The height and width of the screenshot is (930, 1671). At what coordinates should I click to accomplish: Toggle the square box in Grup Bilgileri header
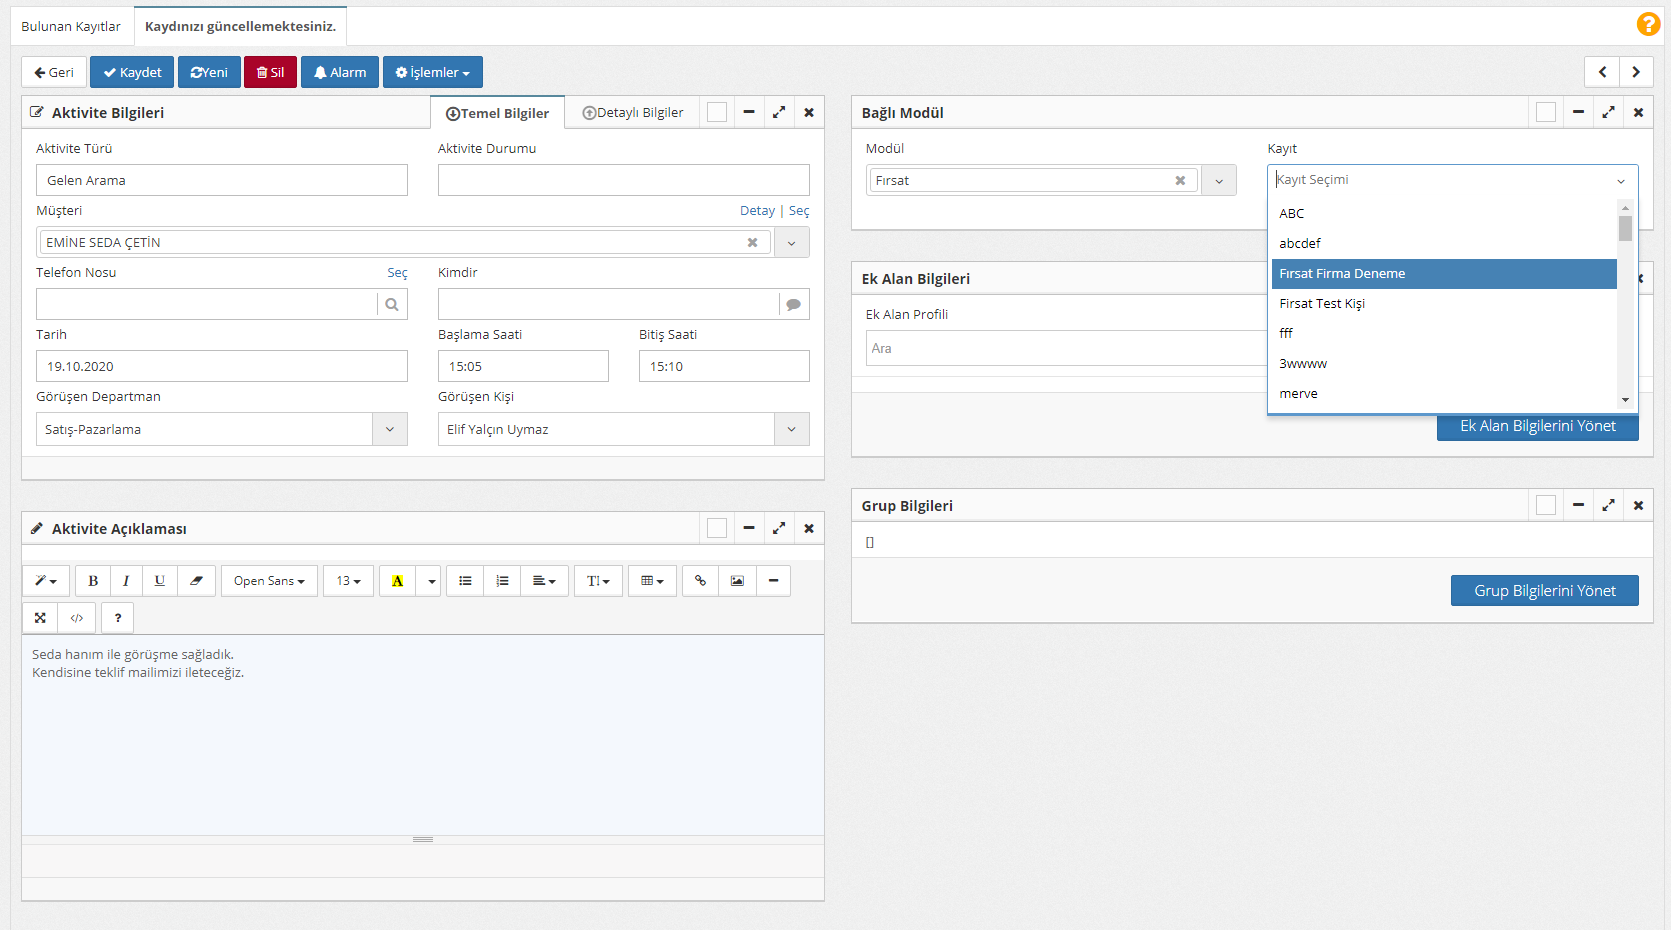tap(1546, 506)
